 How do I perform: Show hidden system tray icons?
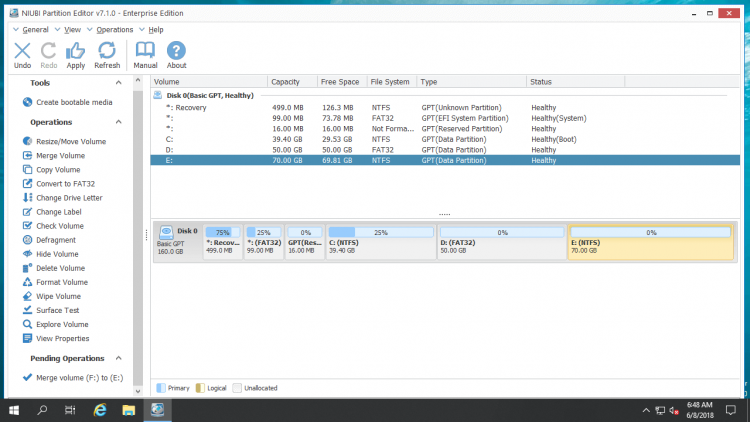pyautogui.click(x=646, y=410)
